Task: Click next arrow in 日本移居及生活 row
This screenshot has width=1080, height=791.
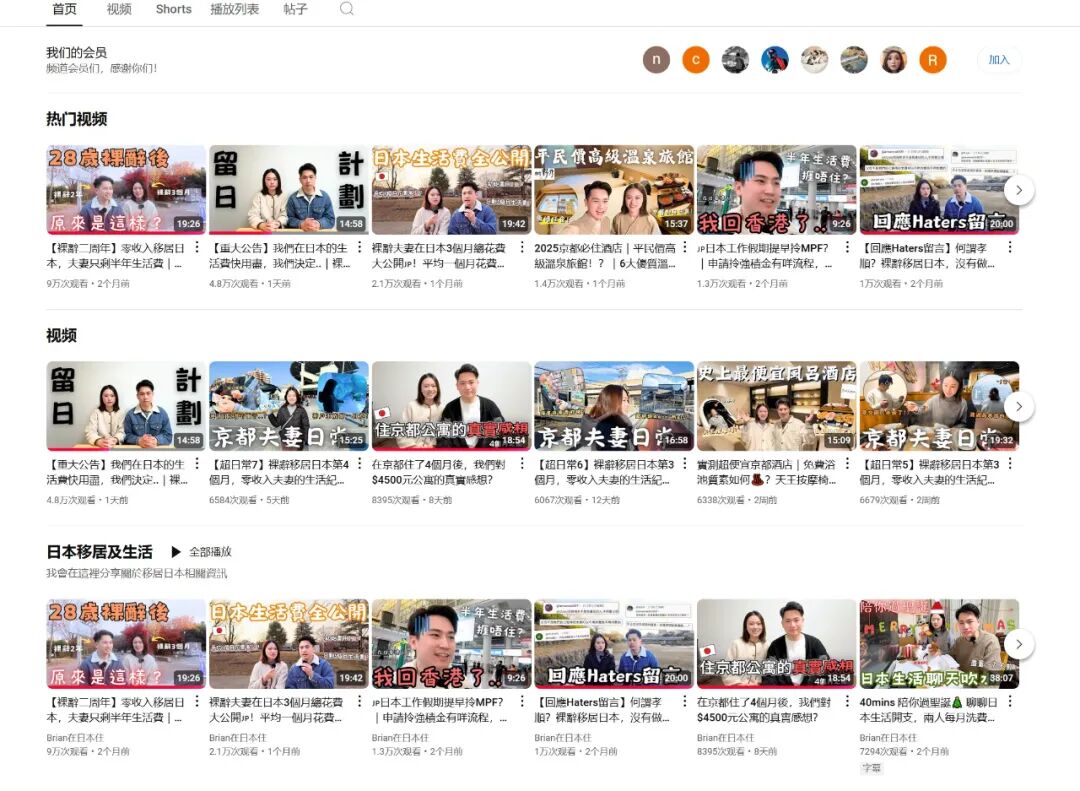Action: 1019,644
